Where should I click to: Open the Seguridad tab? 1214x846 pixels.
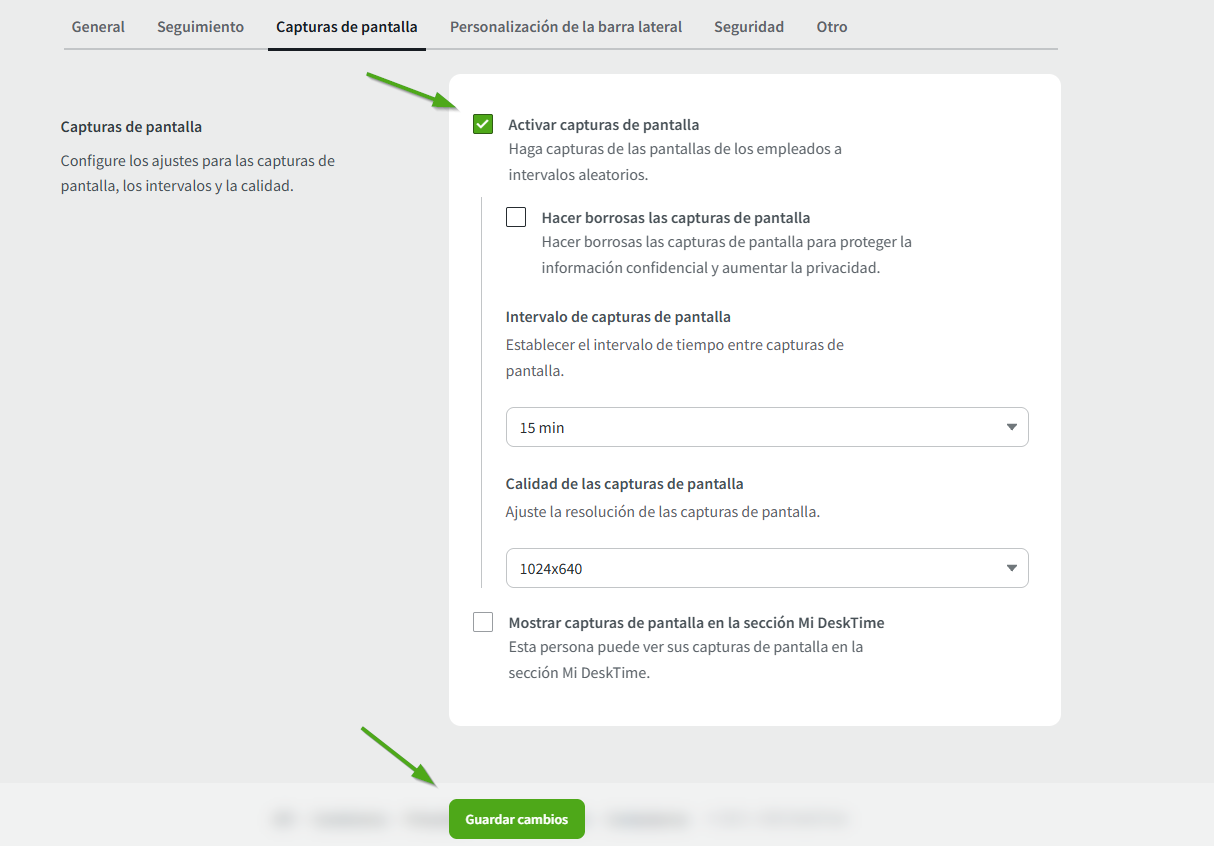tap(748, 27)
